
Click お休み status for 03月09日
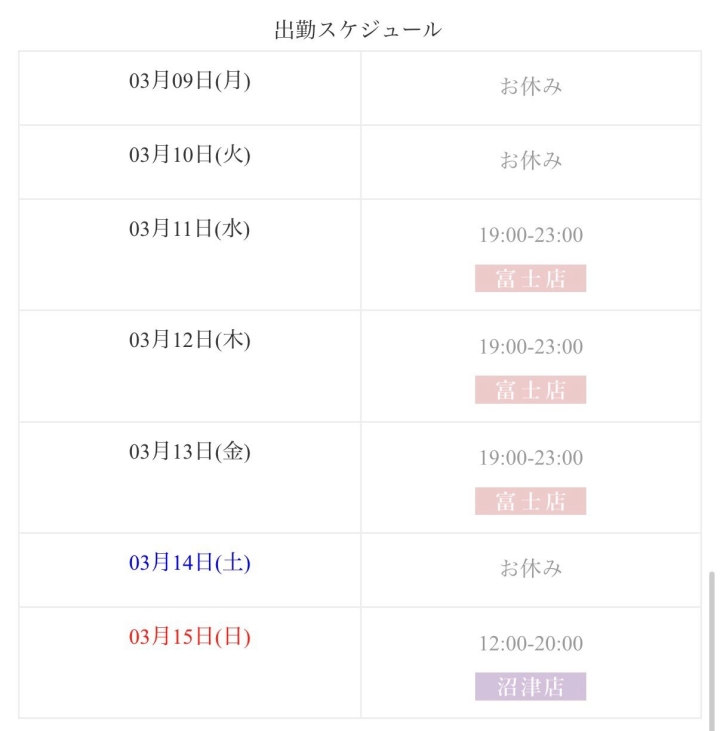click(x=531, y=87)
